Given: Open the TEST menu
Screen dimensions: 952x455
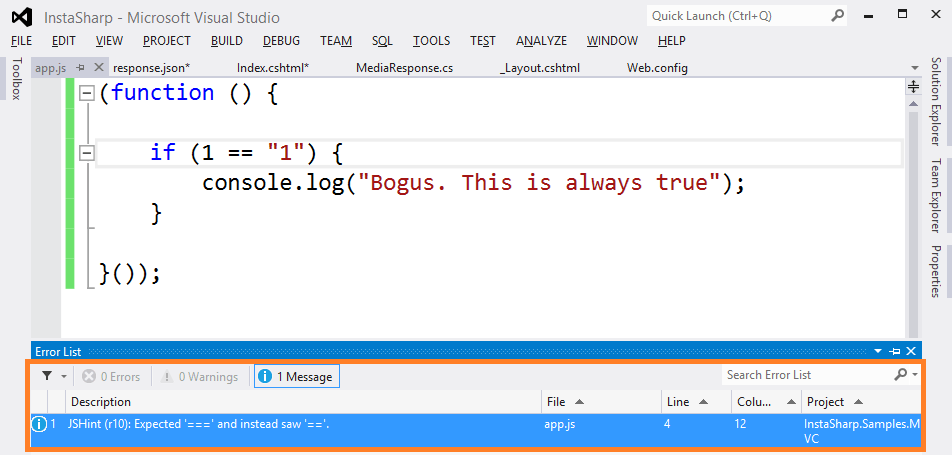Looking at the screenshot, I should tap(483, 41).
